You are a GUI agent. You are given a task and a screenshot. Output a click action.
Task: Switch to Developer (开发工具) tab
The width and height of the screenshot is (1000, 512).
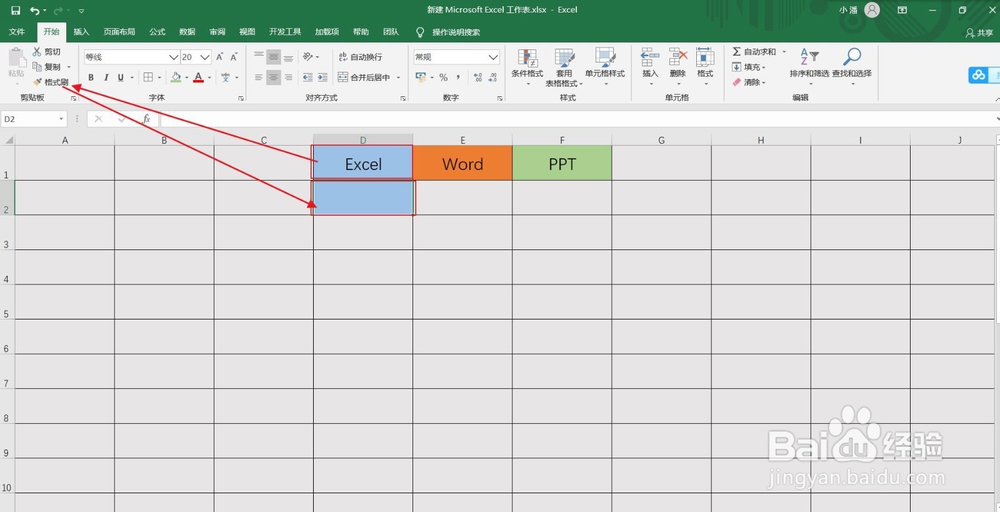pos(284,32)
